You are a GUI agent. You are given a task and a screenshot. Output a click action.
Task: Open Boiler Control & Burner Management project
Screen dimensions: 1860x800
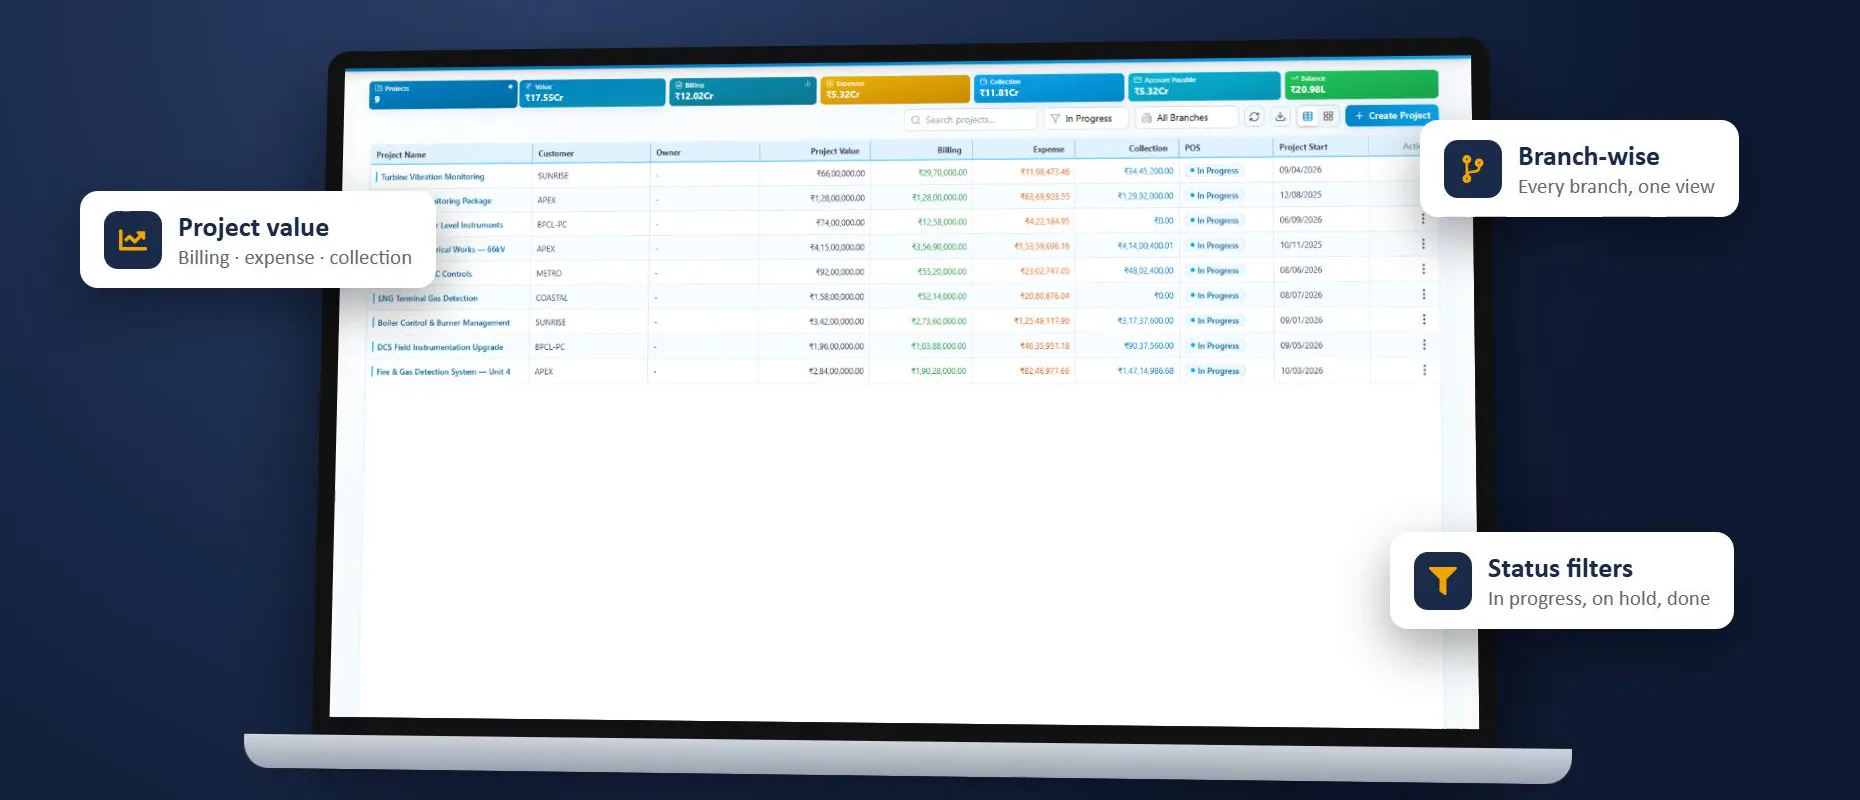pos(443,323)
